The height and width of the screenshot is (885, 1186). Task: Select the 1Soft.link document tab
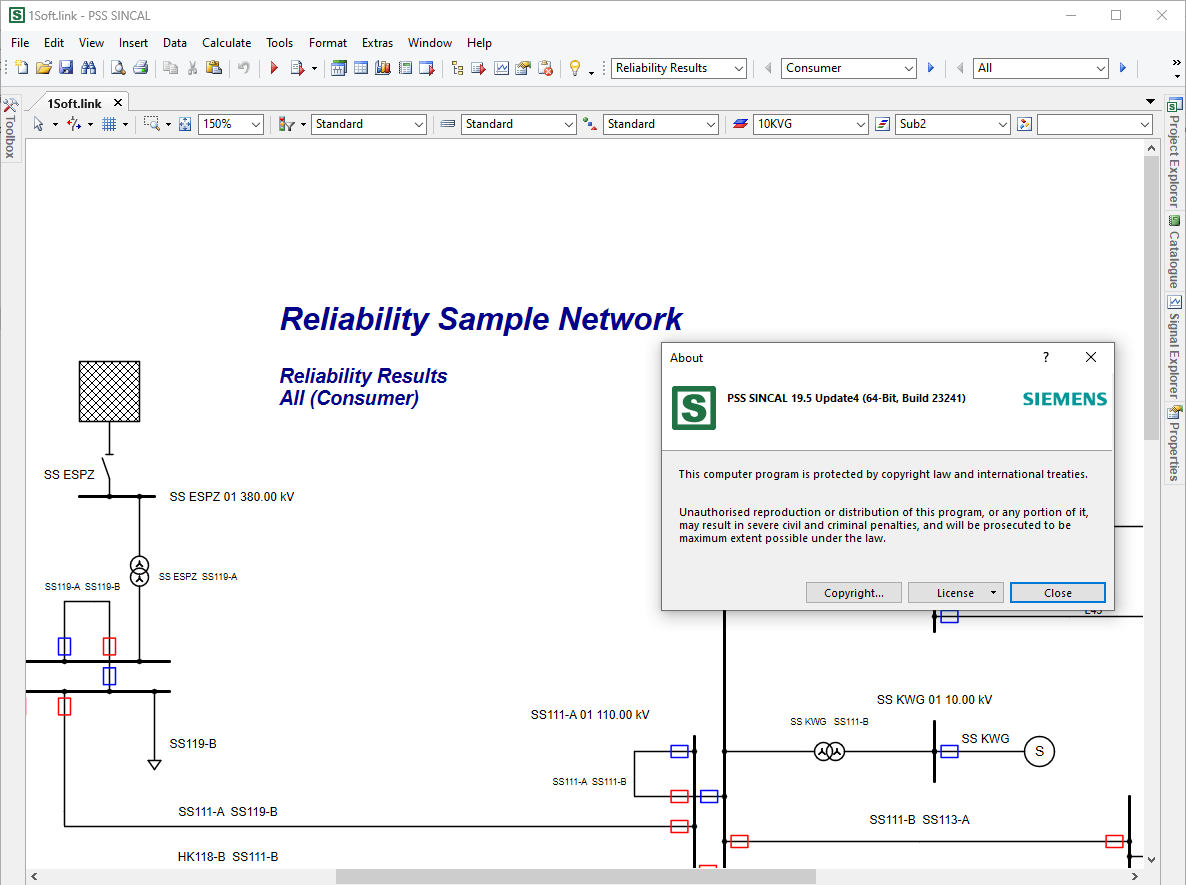pos(74,104)
